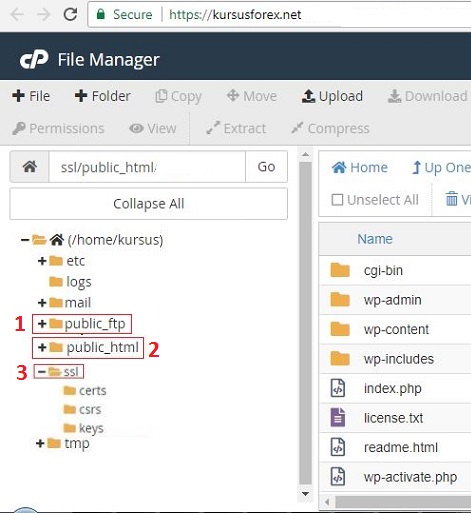Collapse the ssl folder in tree
Screen dimensions: 471x513
click(x=41, y=371)
